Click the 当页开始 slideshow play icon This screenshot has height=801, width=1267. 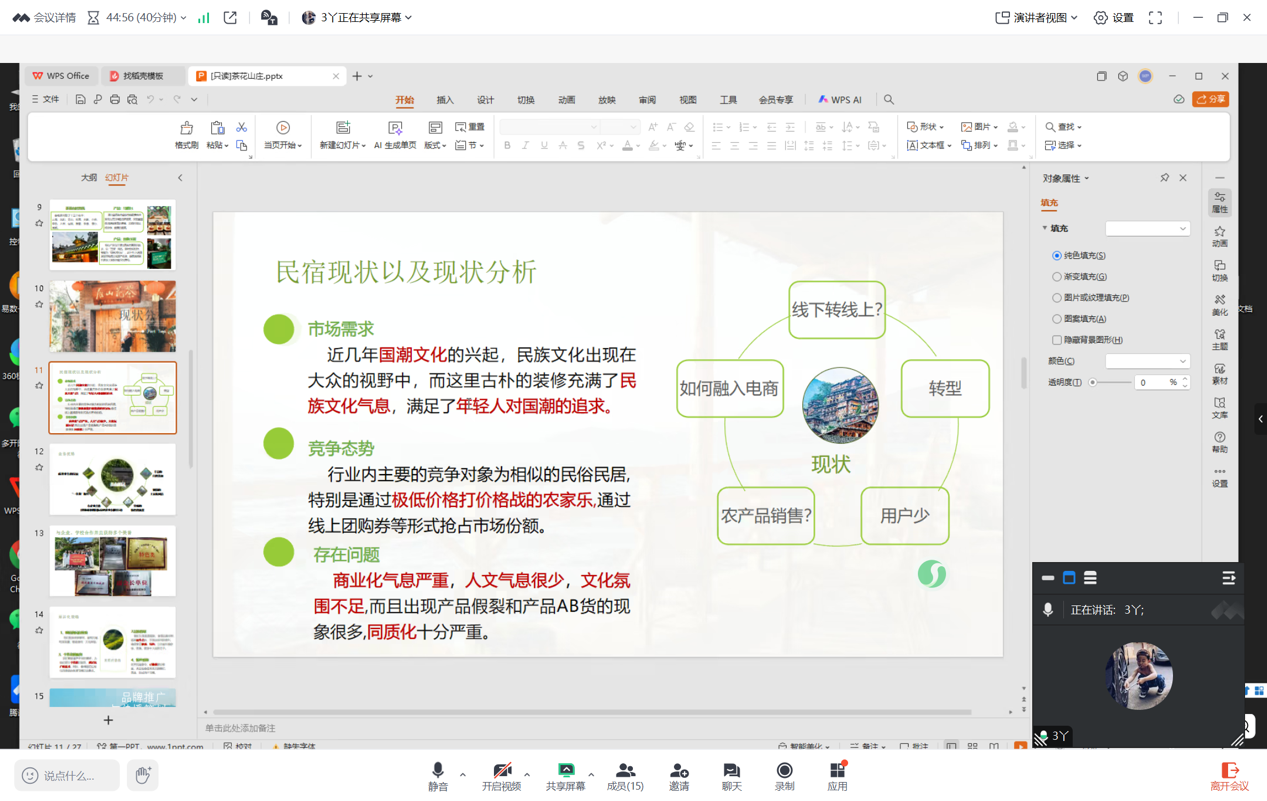click(x=283, y=129)
